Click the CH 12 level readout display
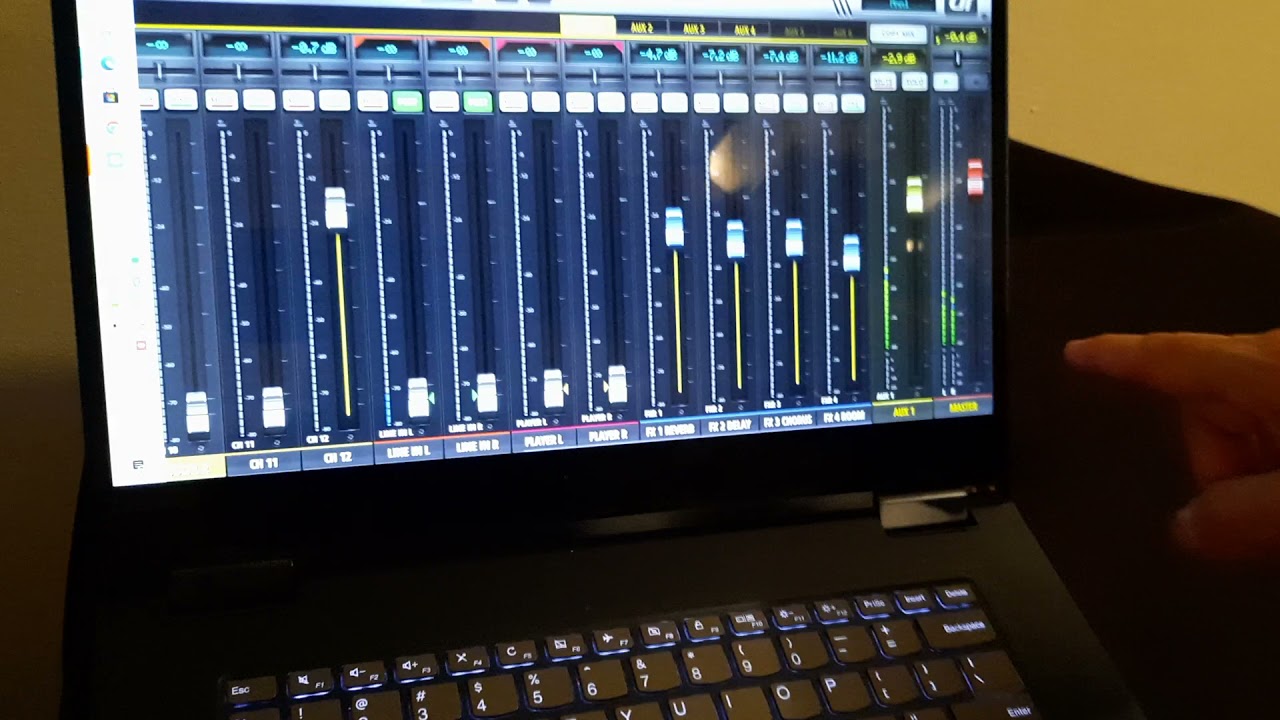Screen dimensions: 1280x720 pos(312,47)
